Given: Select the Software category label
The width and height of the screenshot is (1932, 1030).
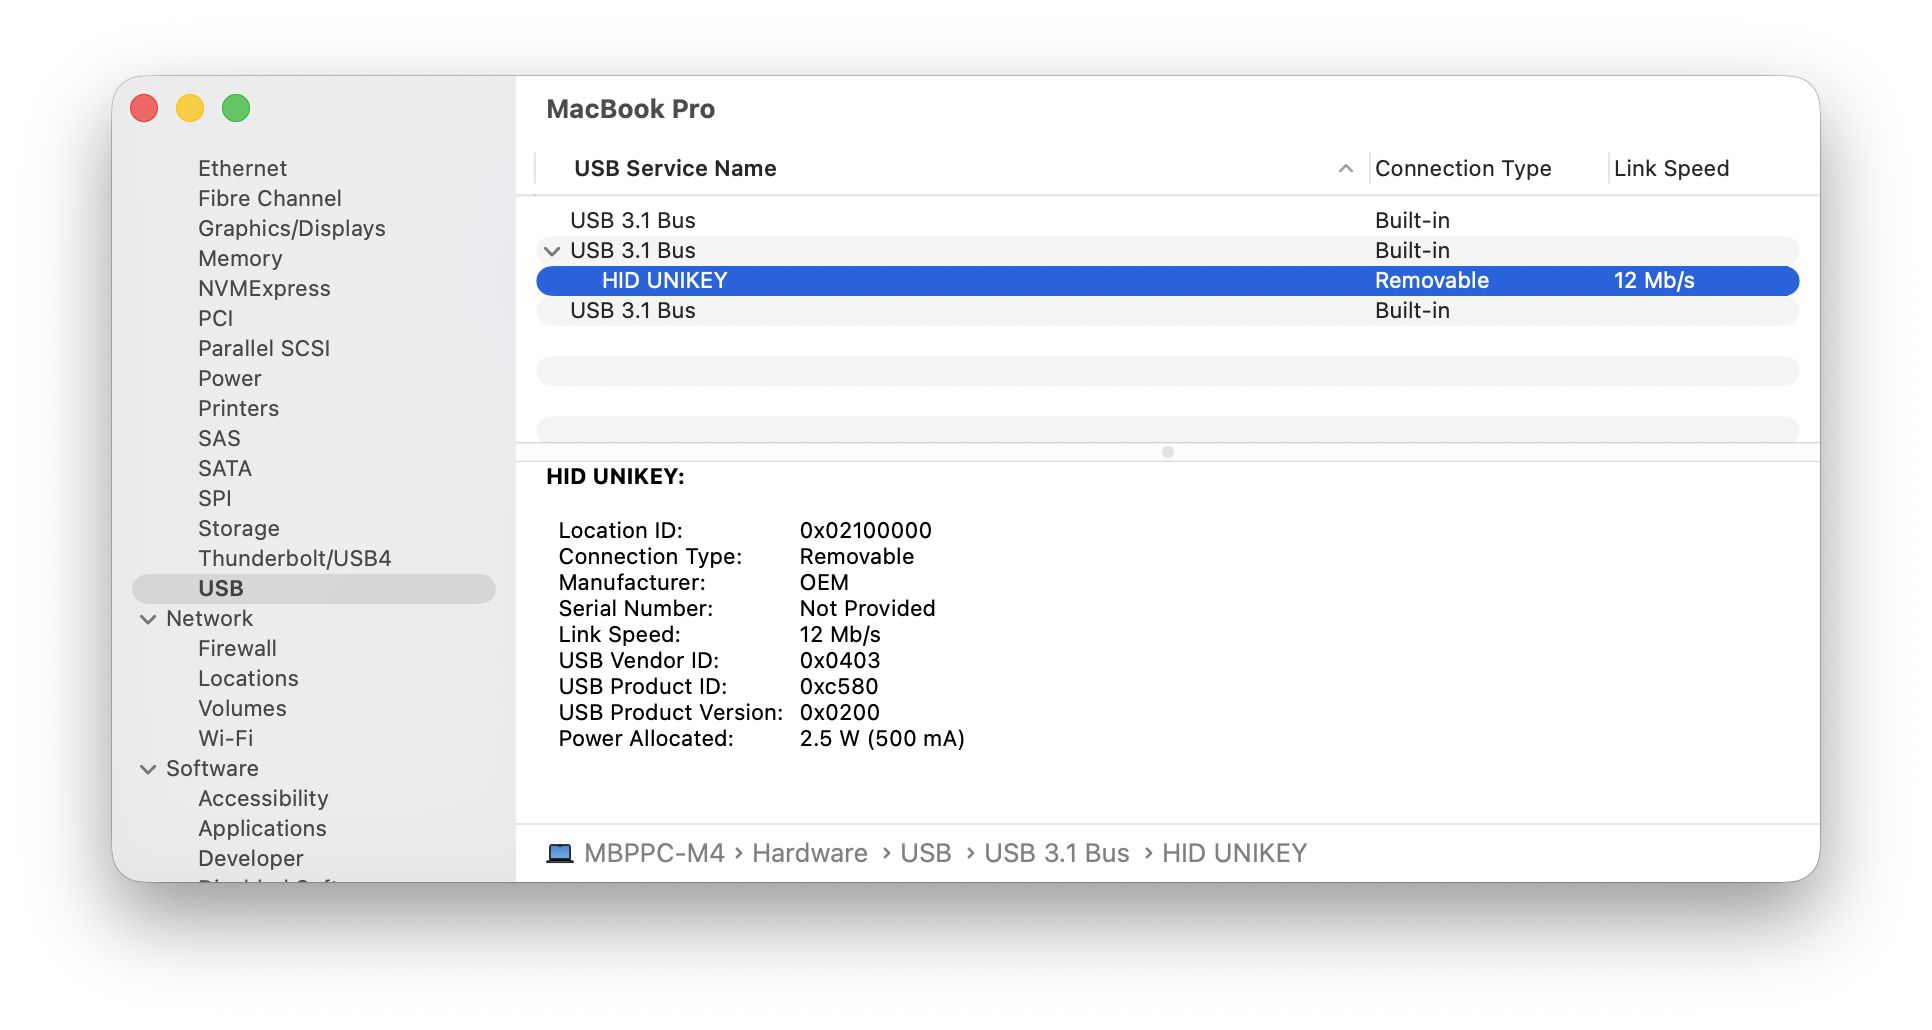Looking at the screenshot, I should (212, 768).
